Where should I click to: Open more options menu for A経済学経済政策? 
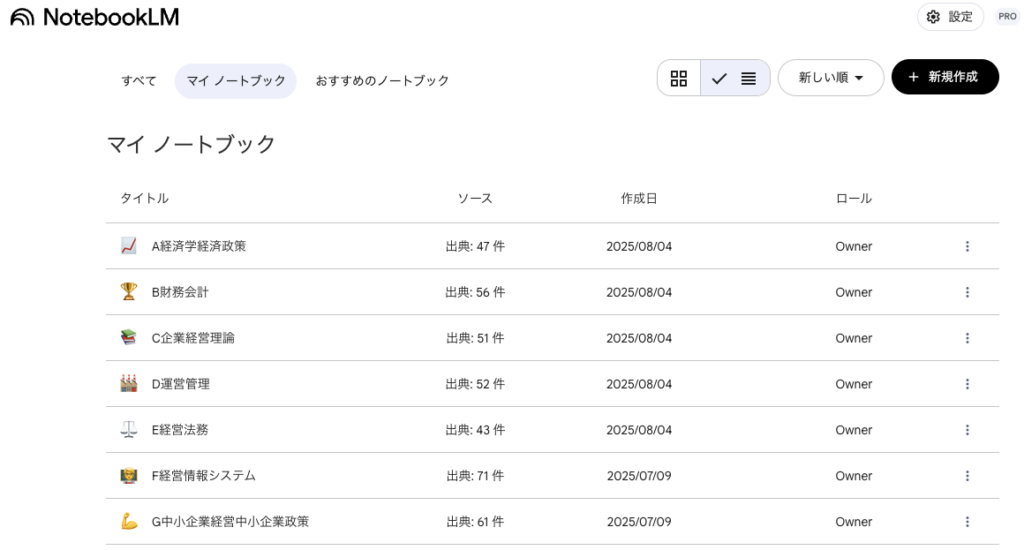pos(967,246)
